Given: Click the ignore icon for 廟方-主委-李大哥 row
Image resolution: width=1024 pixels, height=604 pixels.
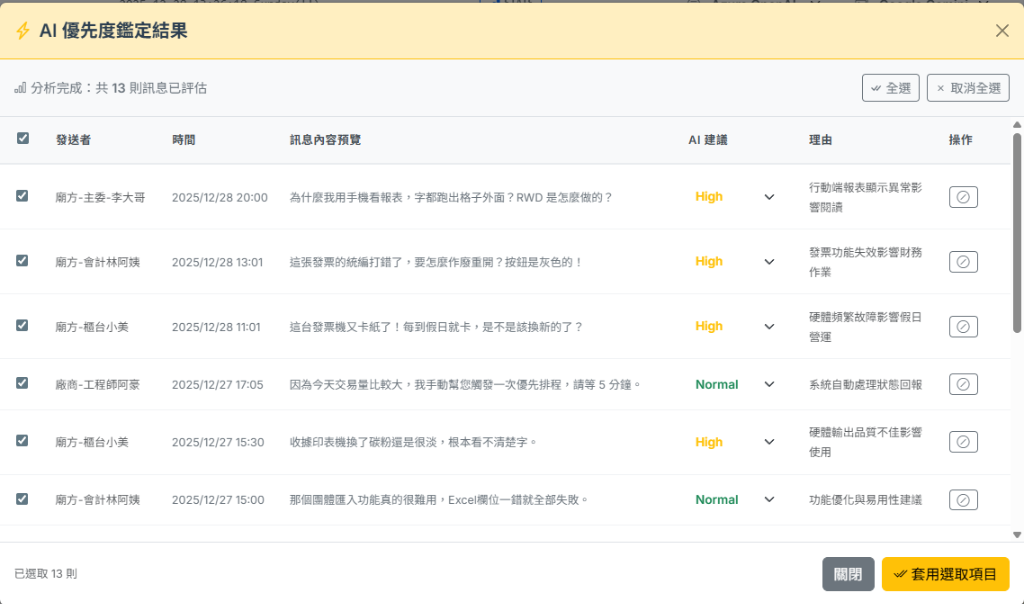Looking at the screenshot, I should [963, 197].
